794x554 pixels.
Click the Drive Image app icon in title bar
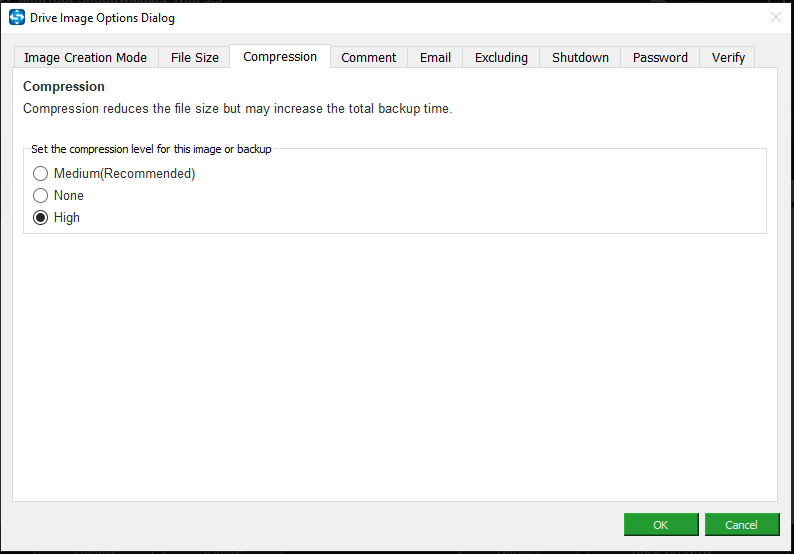click(x=17, y=18)
